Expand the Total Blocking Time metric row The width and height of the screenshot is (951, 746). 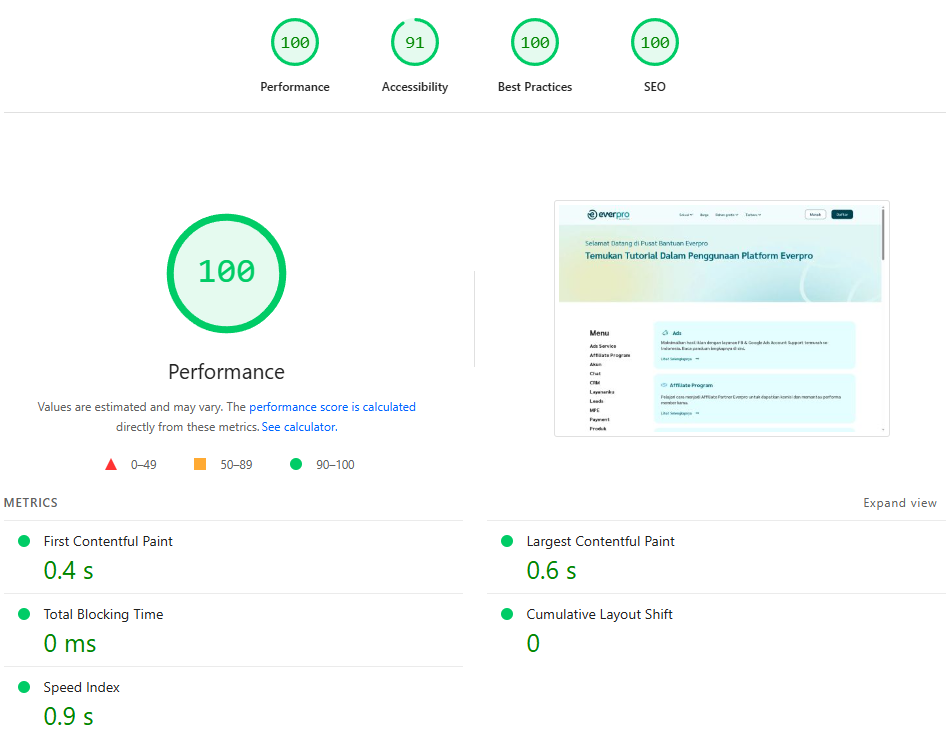[103, 614]
